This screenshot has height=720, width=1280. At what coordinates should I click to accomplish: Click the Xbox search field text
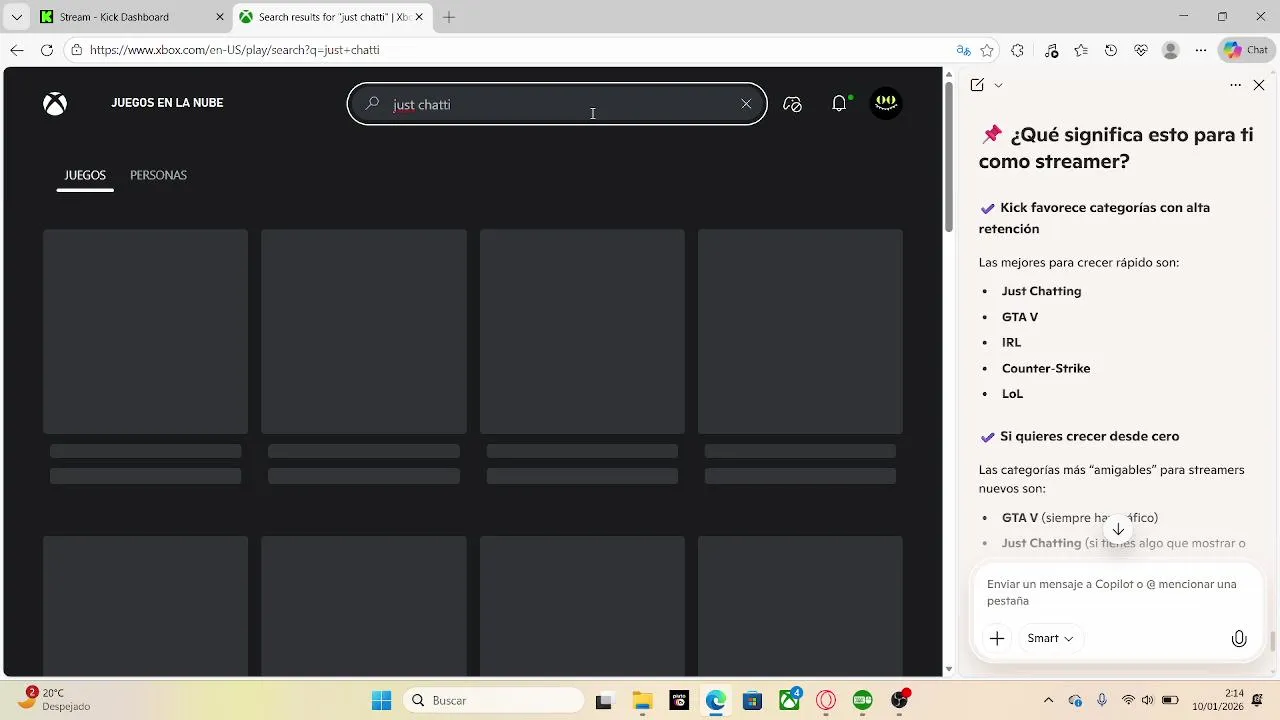pos(422,104)
